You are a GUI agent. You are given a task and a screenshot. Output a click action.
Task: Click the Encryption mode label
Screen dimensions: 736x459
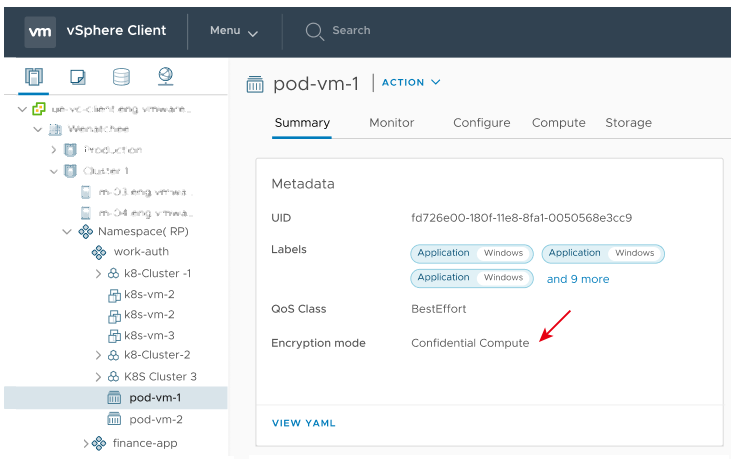(x=318, y=343)
